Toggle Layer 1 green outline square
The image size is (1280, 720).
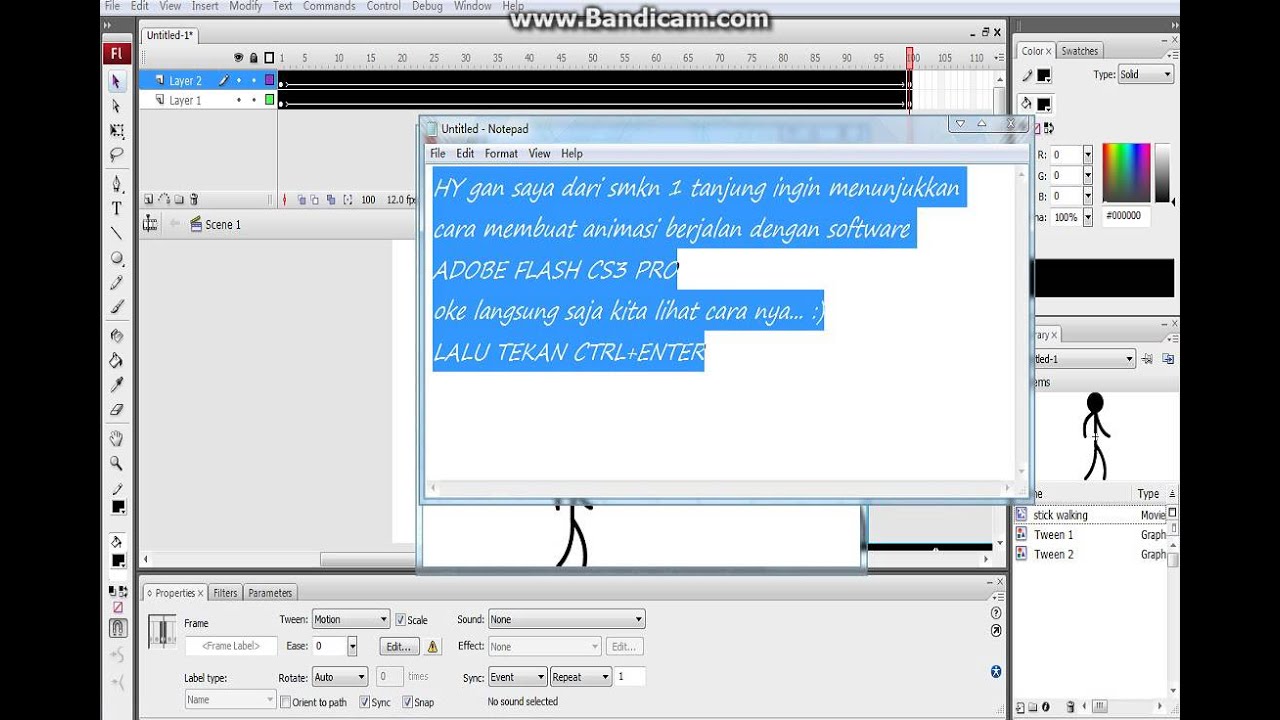click(269, 100)
